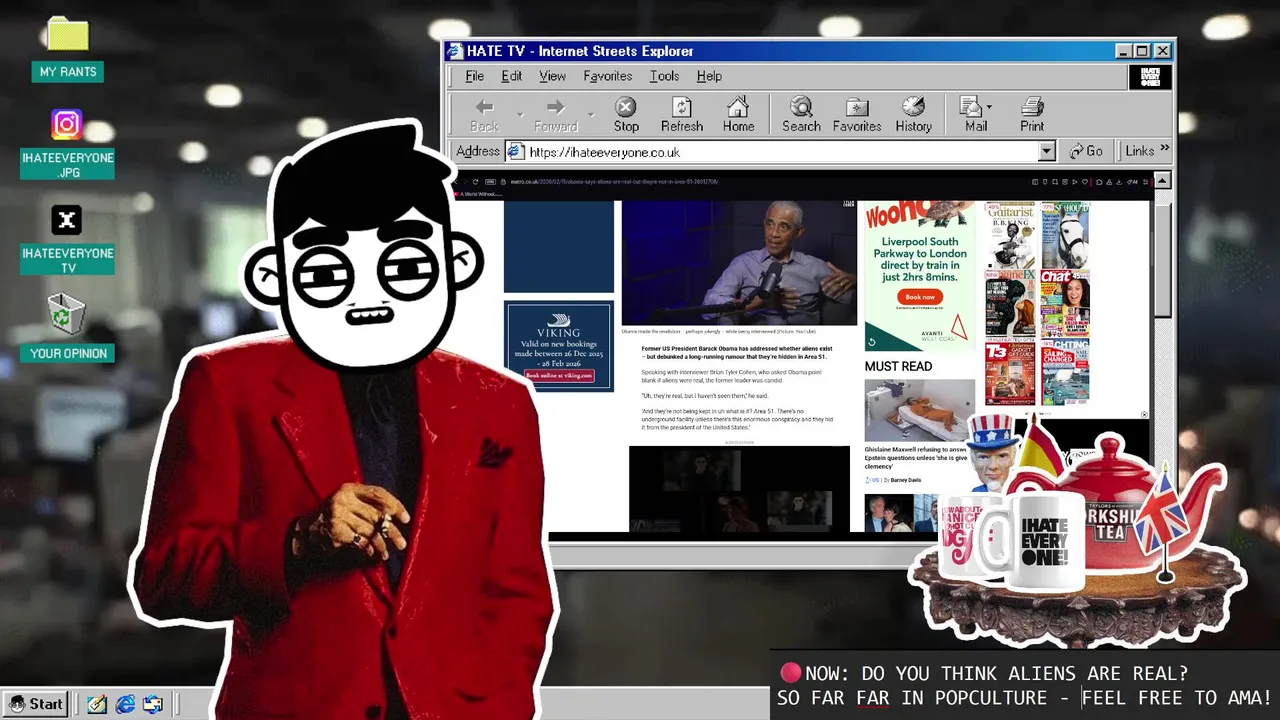
Task: Open the Help menu
Action: (x=709, y=76)
